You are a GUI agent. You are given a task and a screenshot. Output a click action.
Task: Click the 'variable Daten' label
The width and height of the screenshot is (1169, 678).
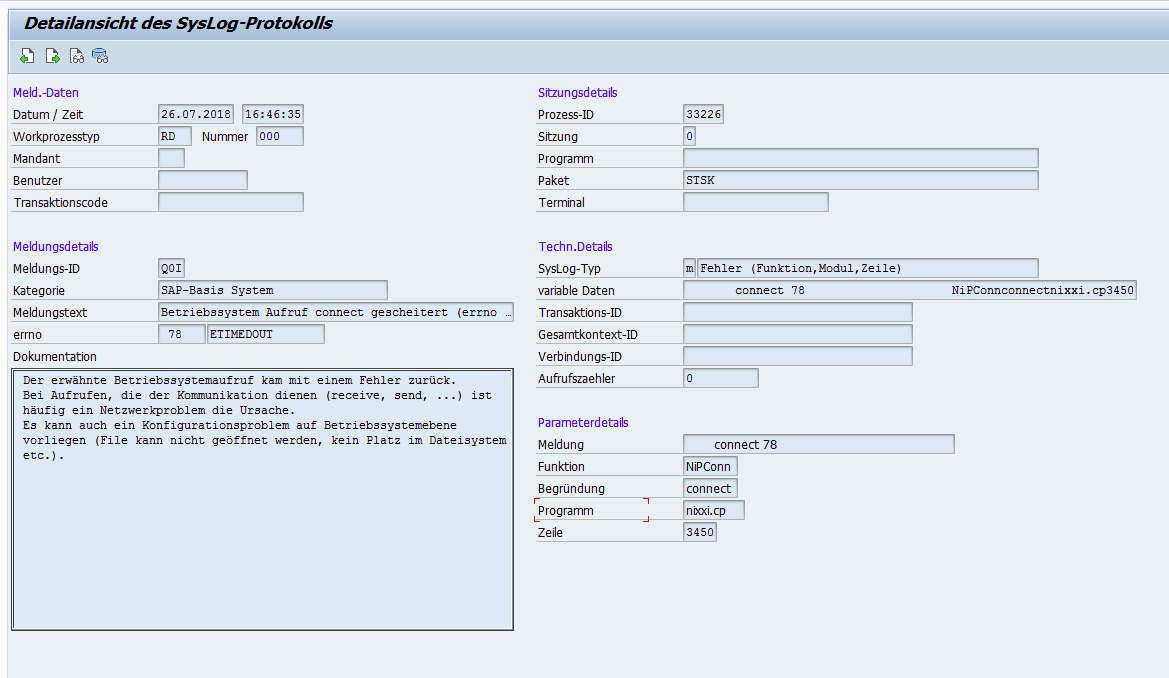click(576, 290)
